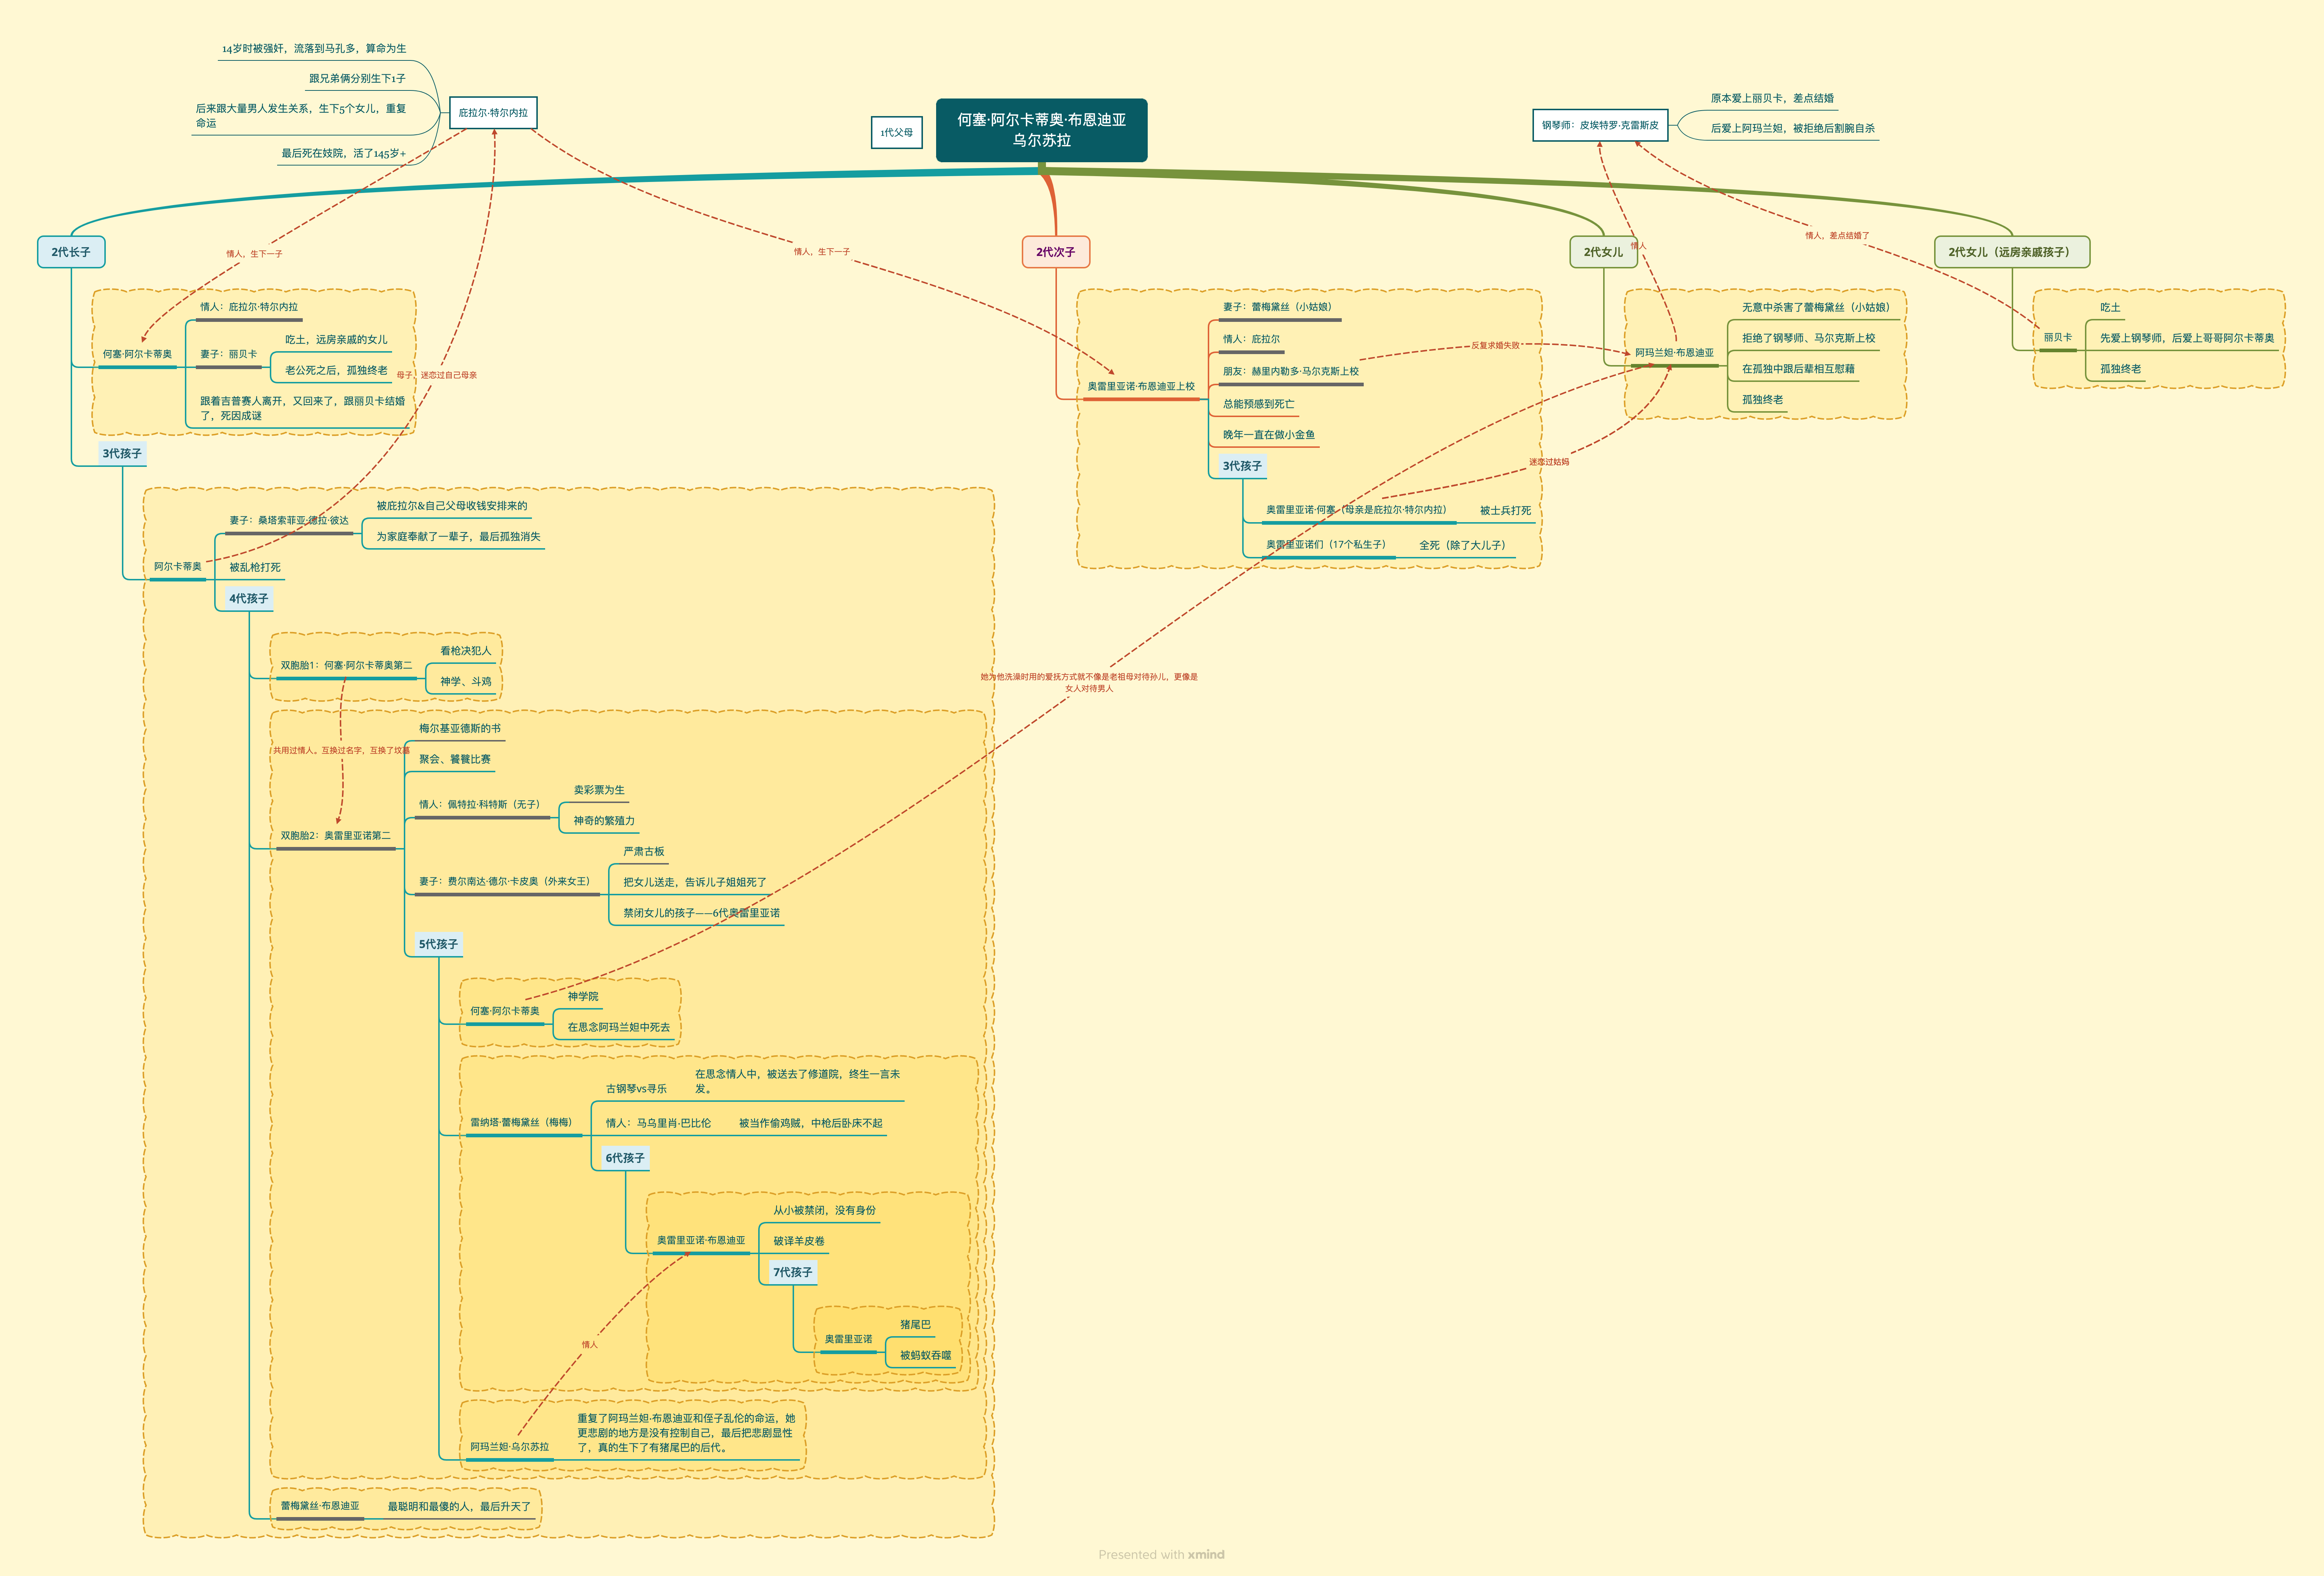Select the 2代长子 node
The image size is (2324, 1576).
coord(71,252)
